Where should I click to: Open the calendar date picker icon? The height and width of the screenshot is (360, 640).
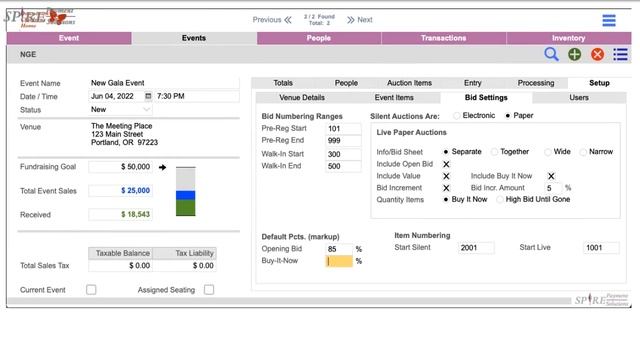(148, 96)
